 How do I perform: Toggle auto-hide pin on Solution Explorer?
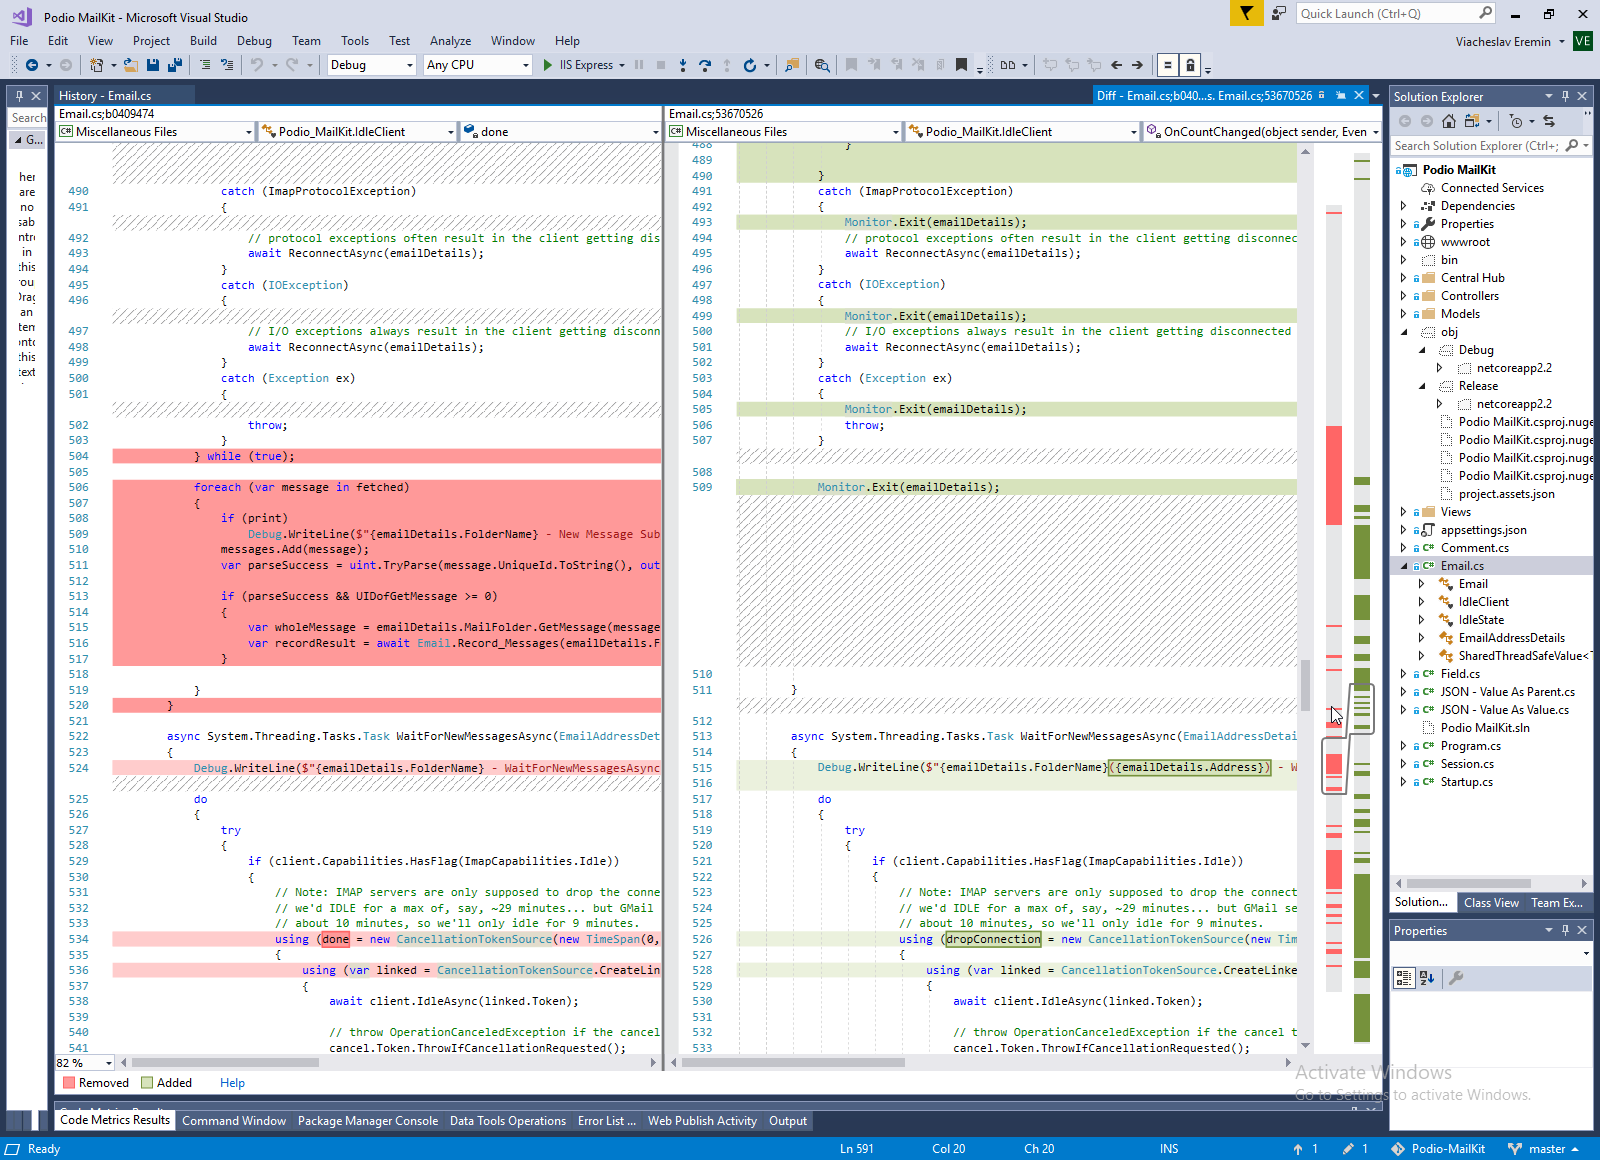click(x=1565, y=96)
